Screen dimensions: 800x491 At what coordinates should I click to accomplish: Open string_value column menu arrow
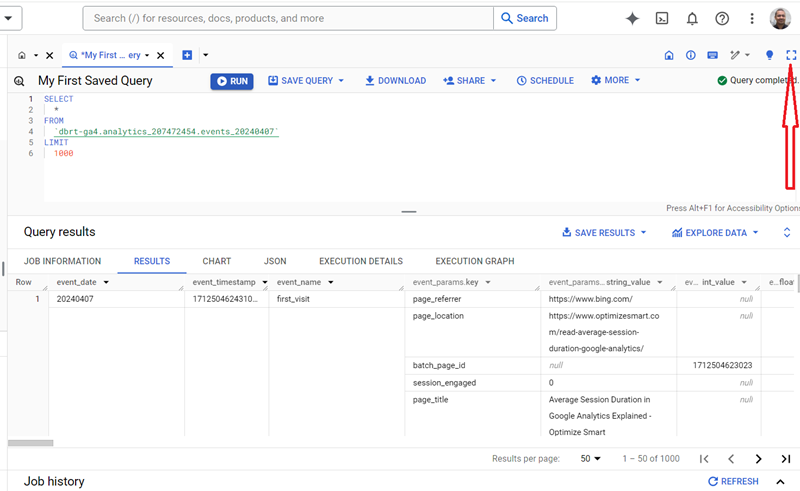click(x=660, y=282)
